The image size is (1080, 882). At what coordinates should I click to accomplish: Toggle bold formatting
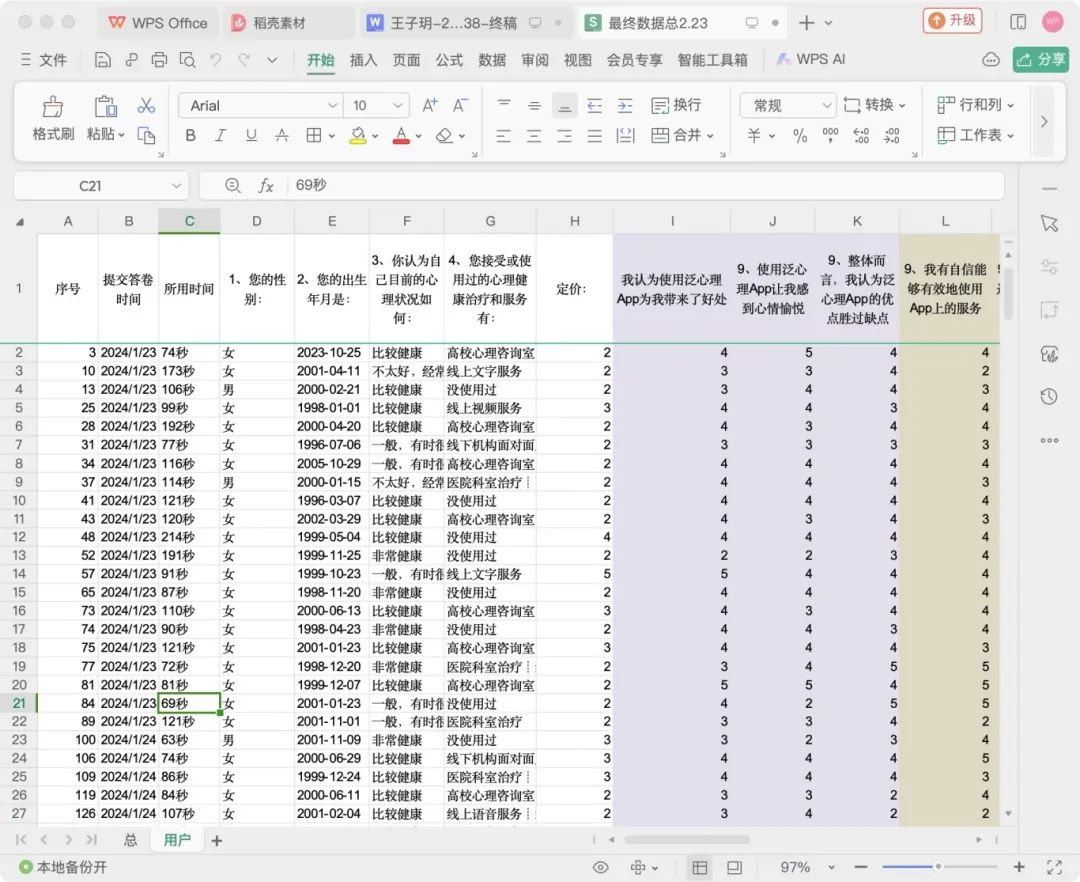click(x=190, y=136)
